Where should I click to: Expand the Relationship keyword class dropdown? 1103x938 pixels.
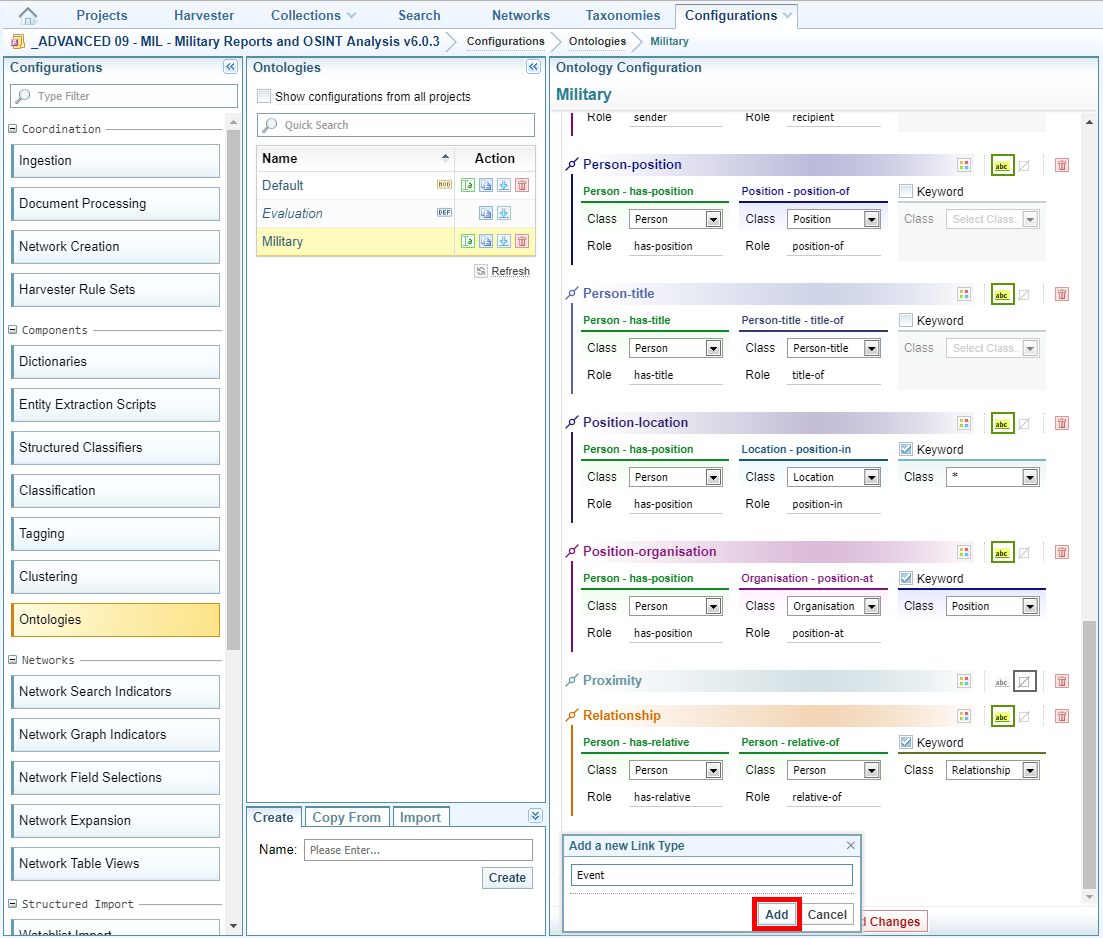click(x=1030, y=770)
